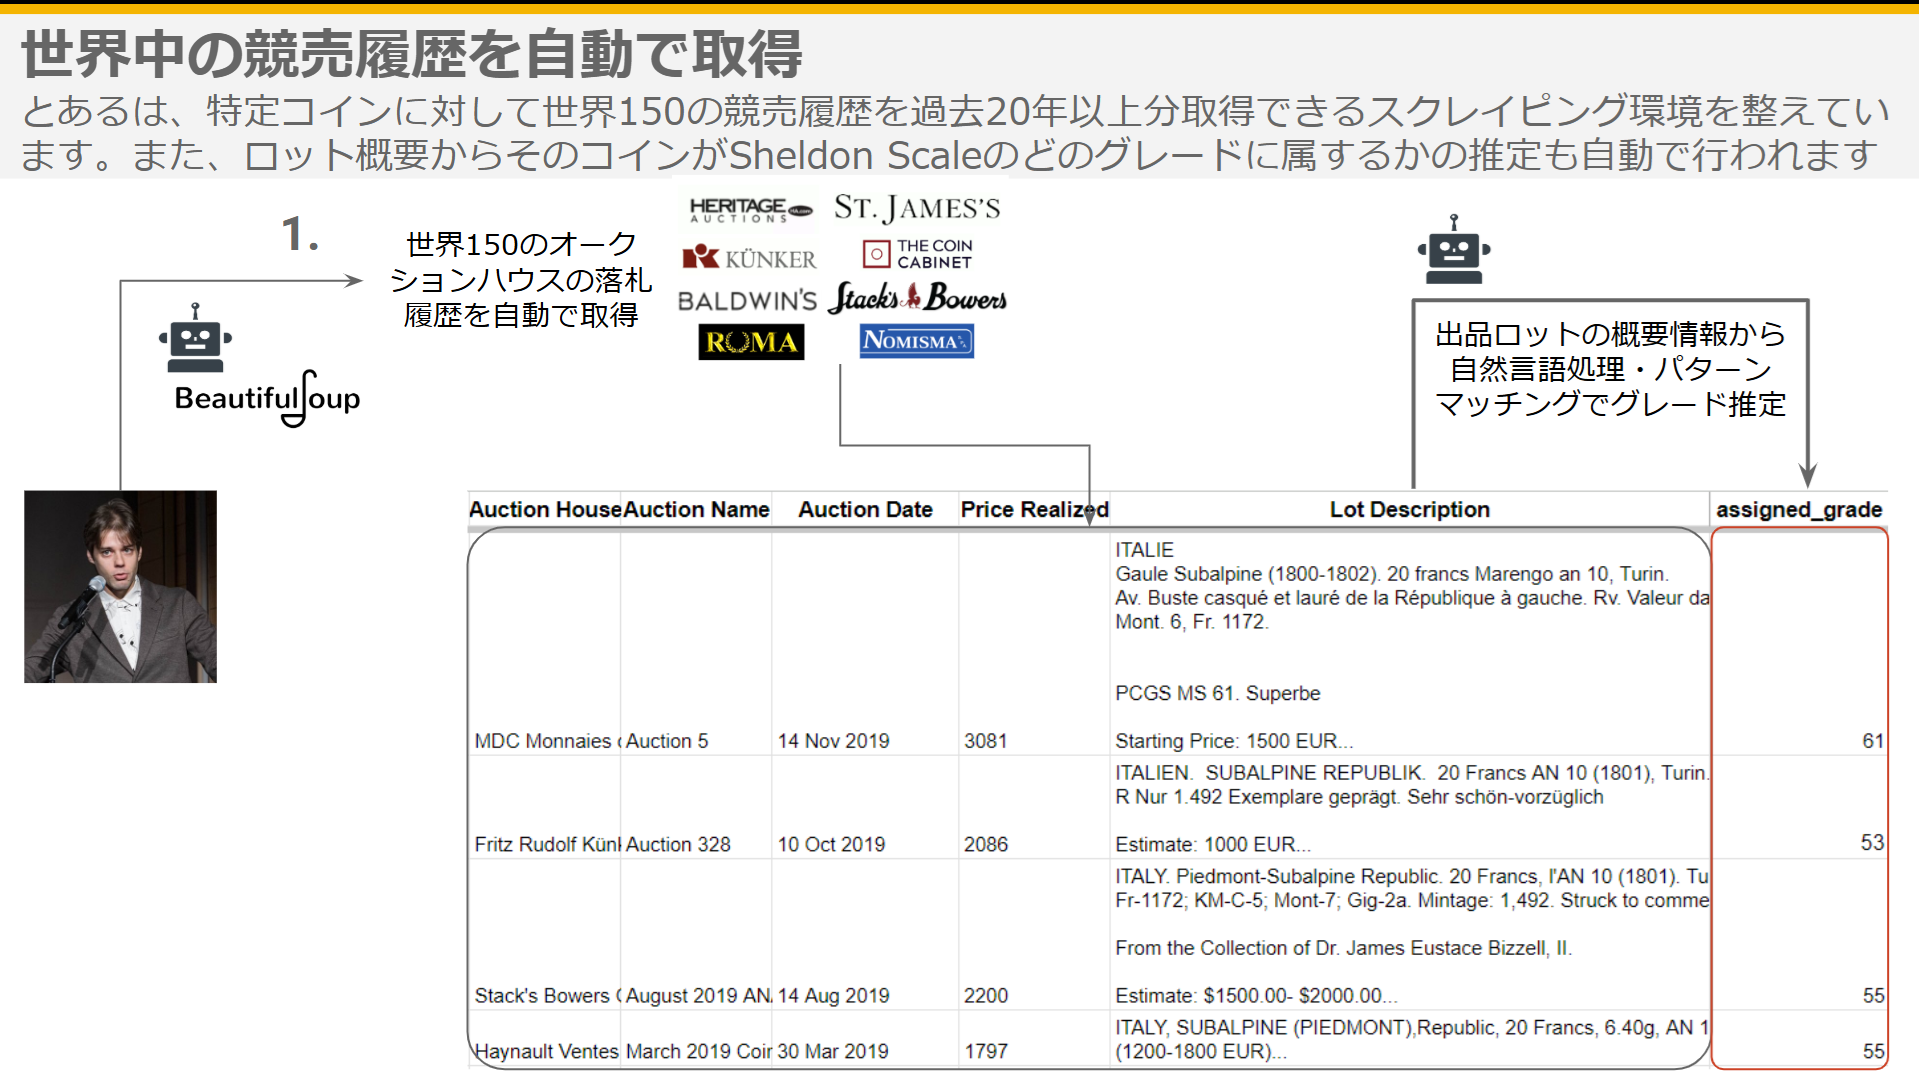Click the Auction House column header

coord(545,510)
